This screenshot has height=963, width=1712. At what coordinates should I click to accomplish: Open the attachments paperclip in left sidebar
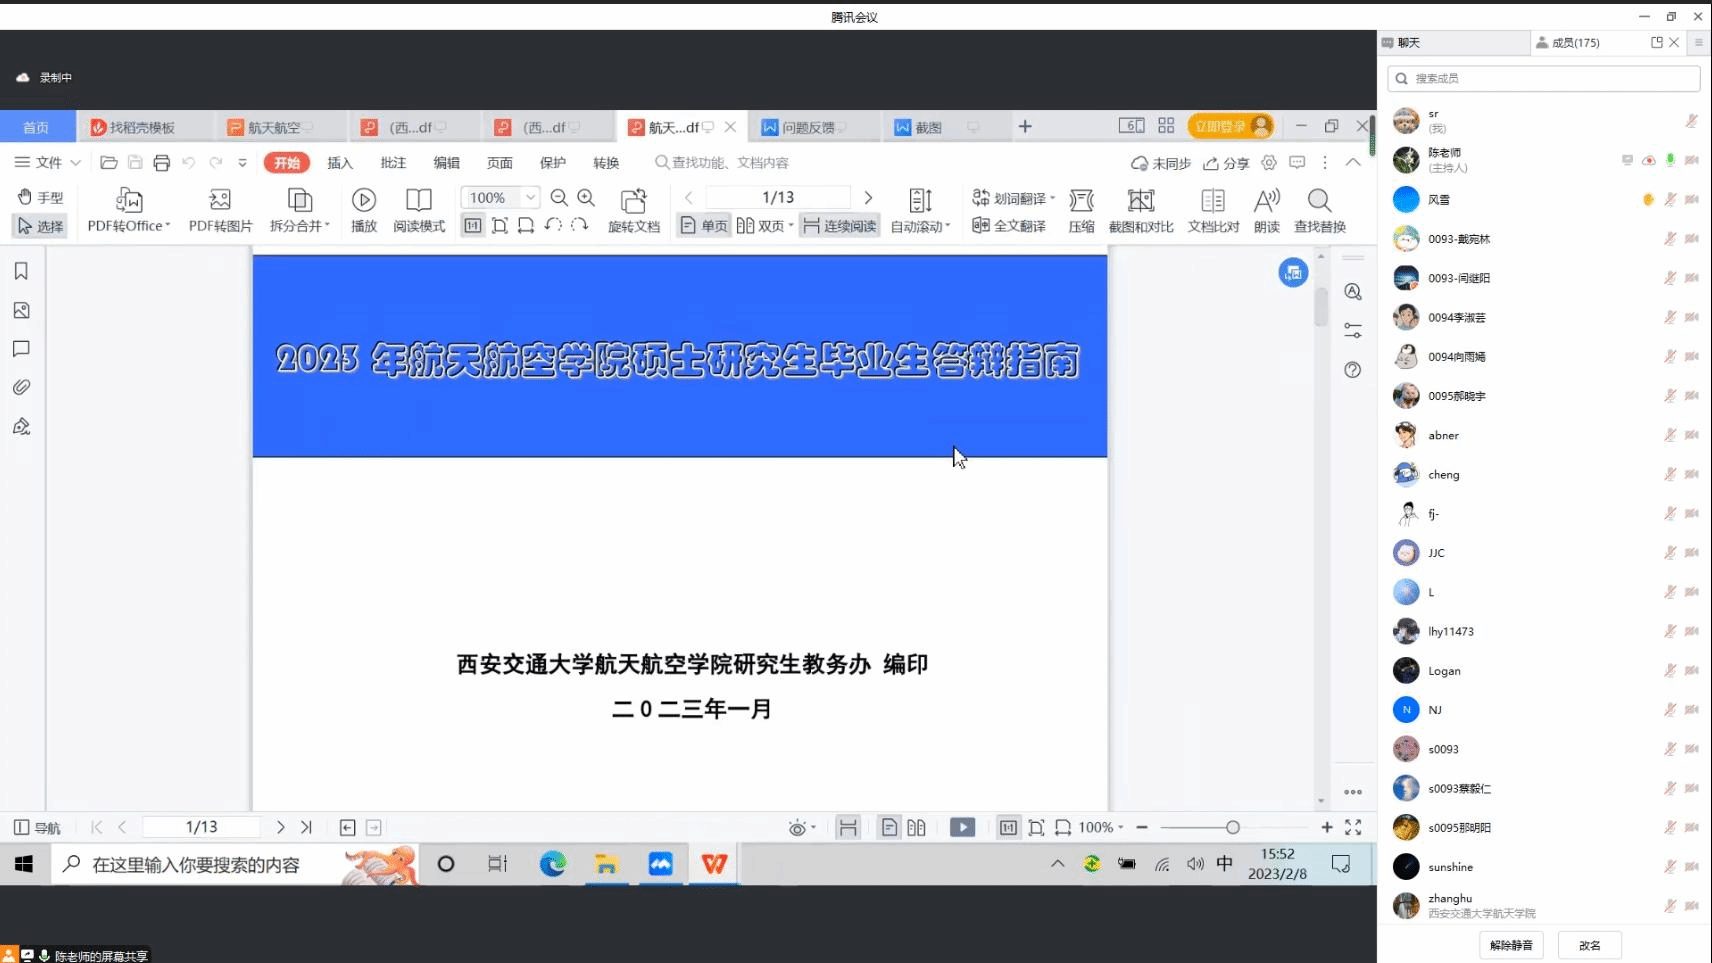point(21,387)
